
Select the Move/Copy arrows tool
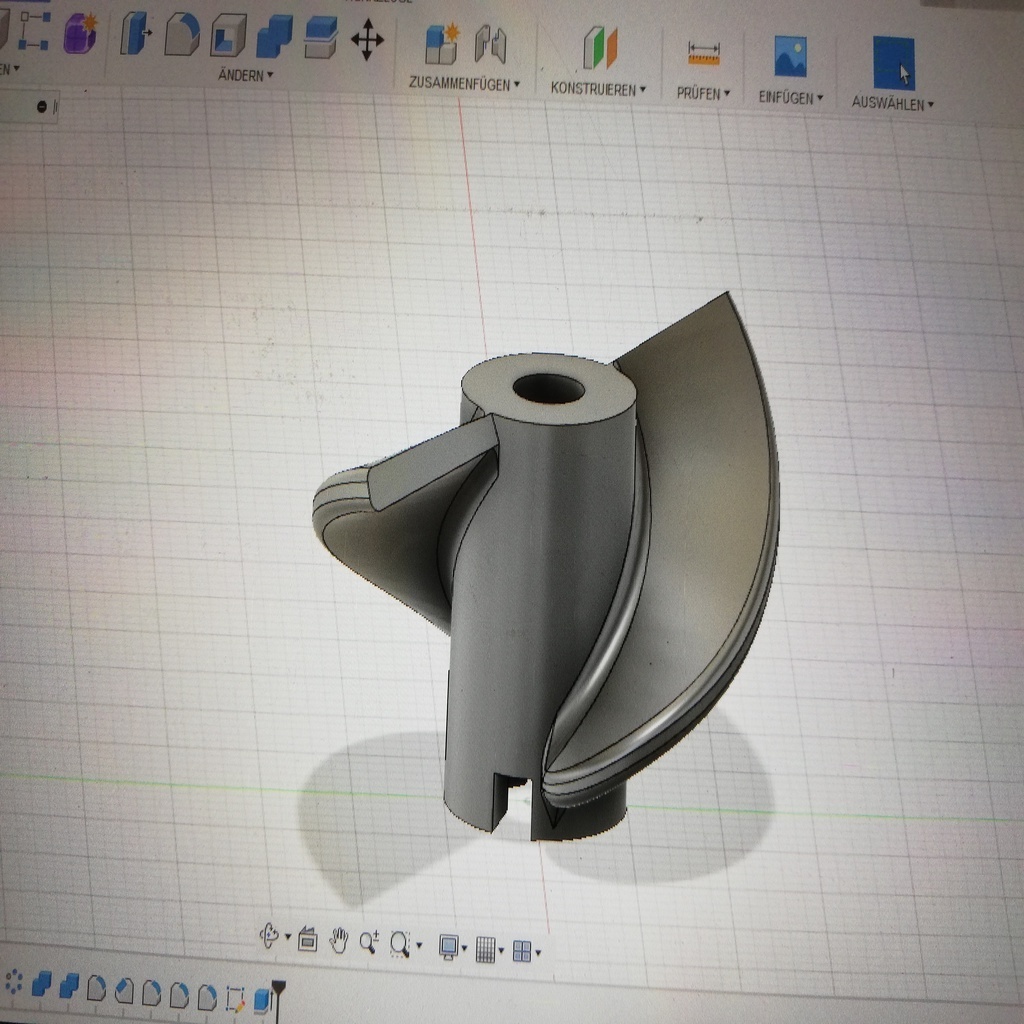(367, 42)
